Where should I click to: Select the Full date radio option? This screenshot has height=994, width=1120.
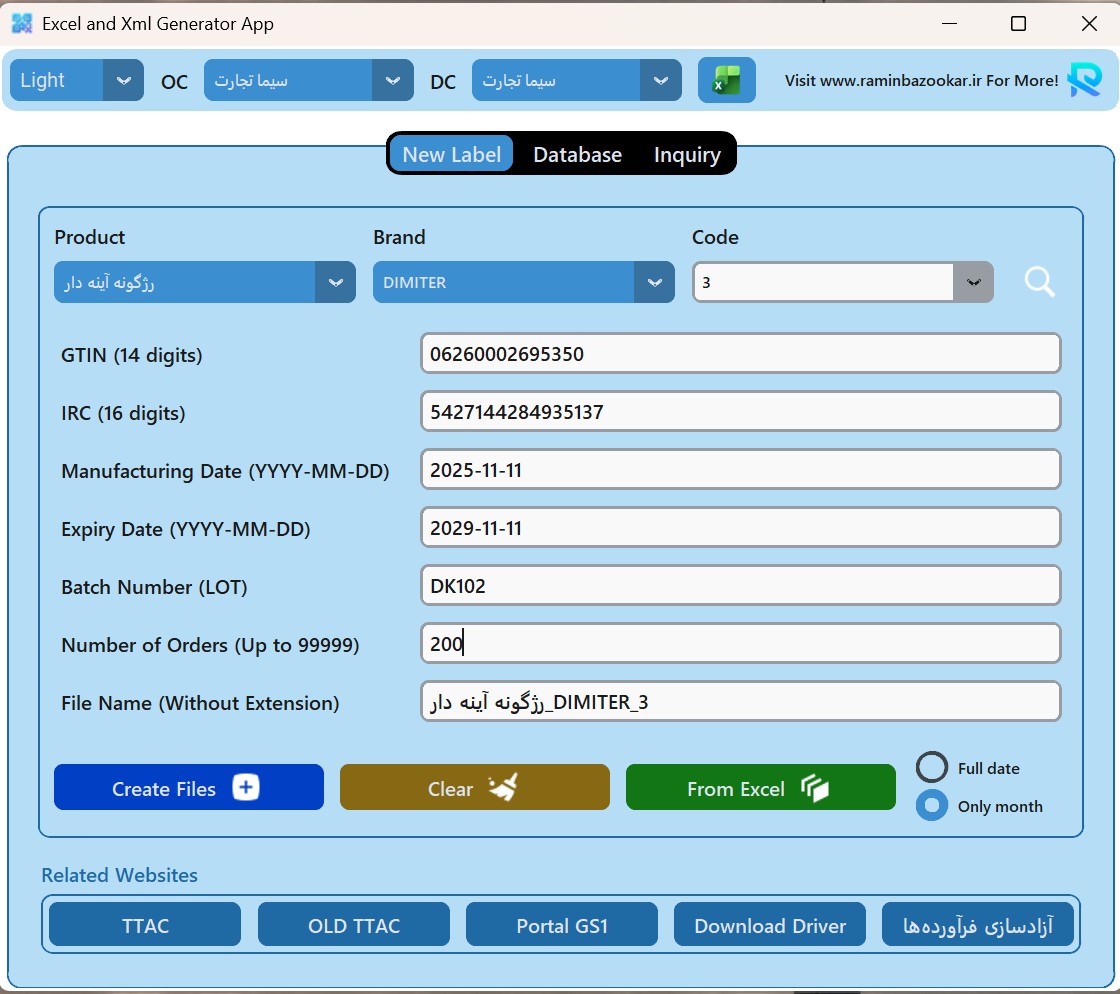tap(932, 768)
